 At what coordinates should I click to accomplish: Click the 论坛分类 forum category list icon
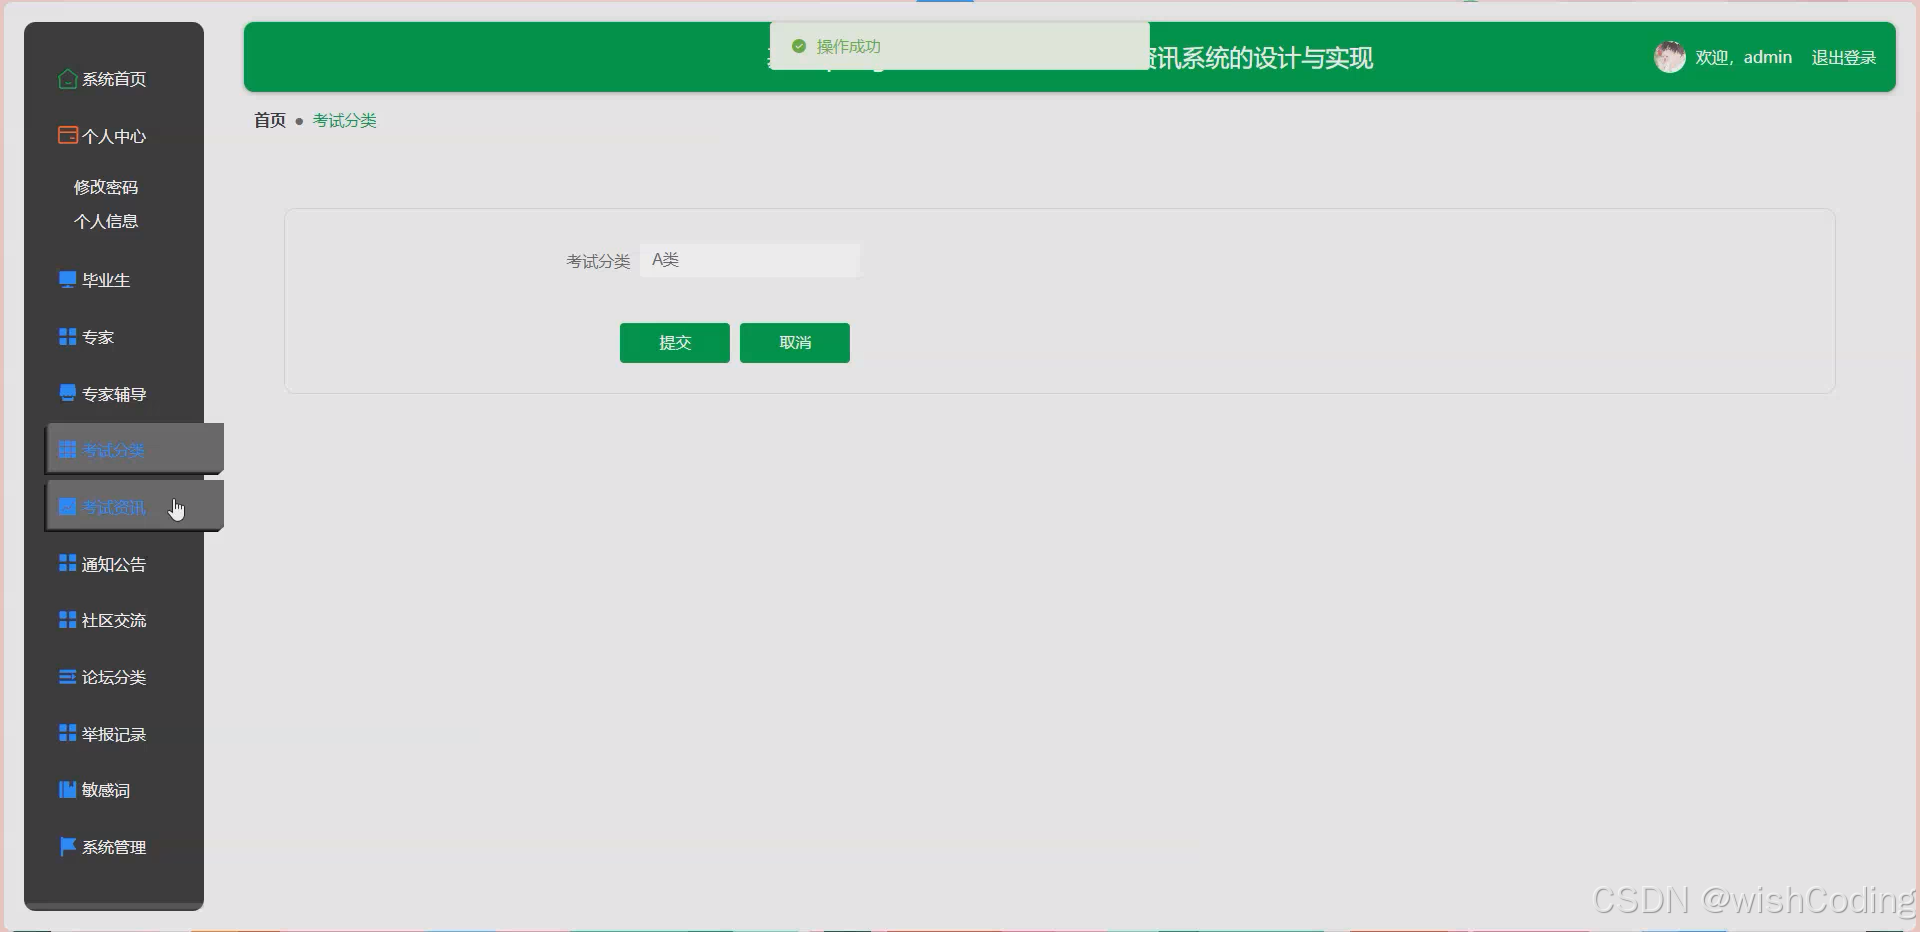click(66, 677)
